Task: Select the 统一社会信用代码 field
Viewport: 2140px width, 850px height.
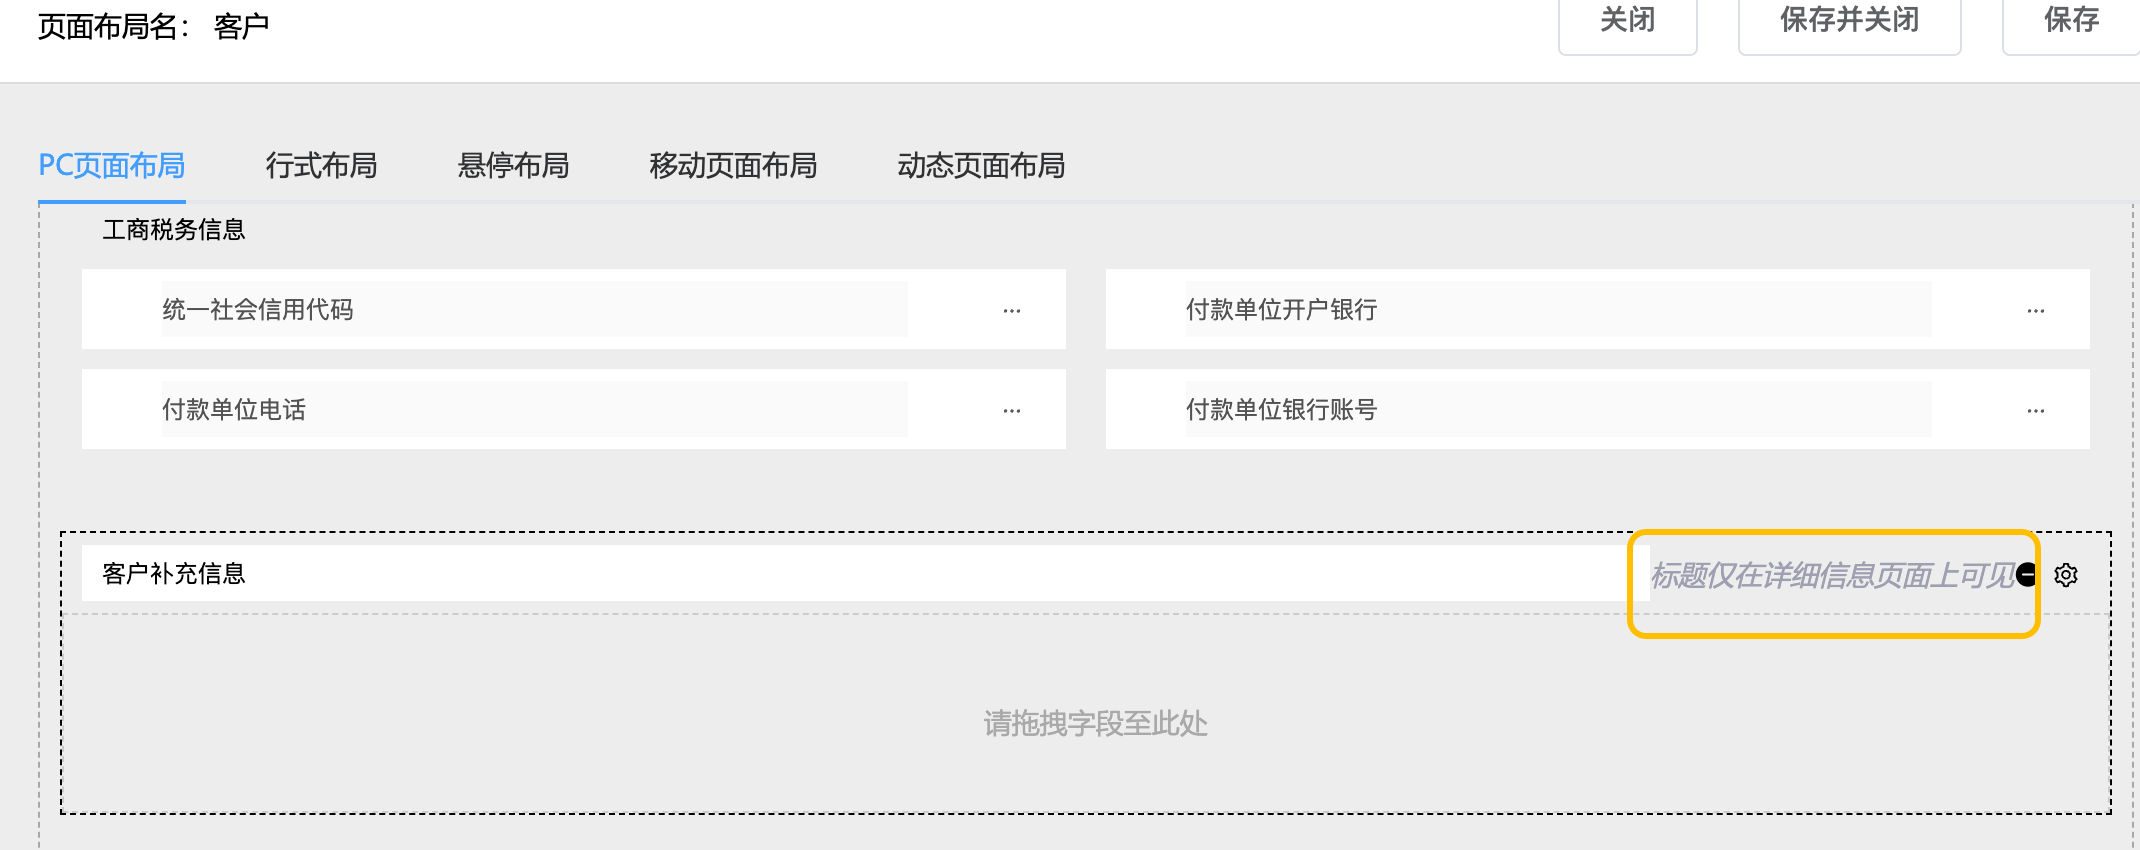Action: [x=534, y=310]
